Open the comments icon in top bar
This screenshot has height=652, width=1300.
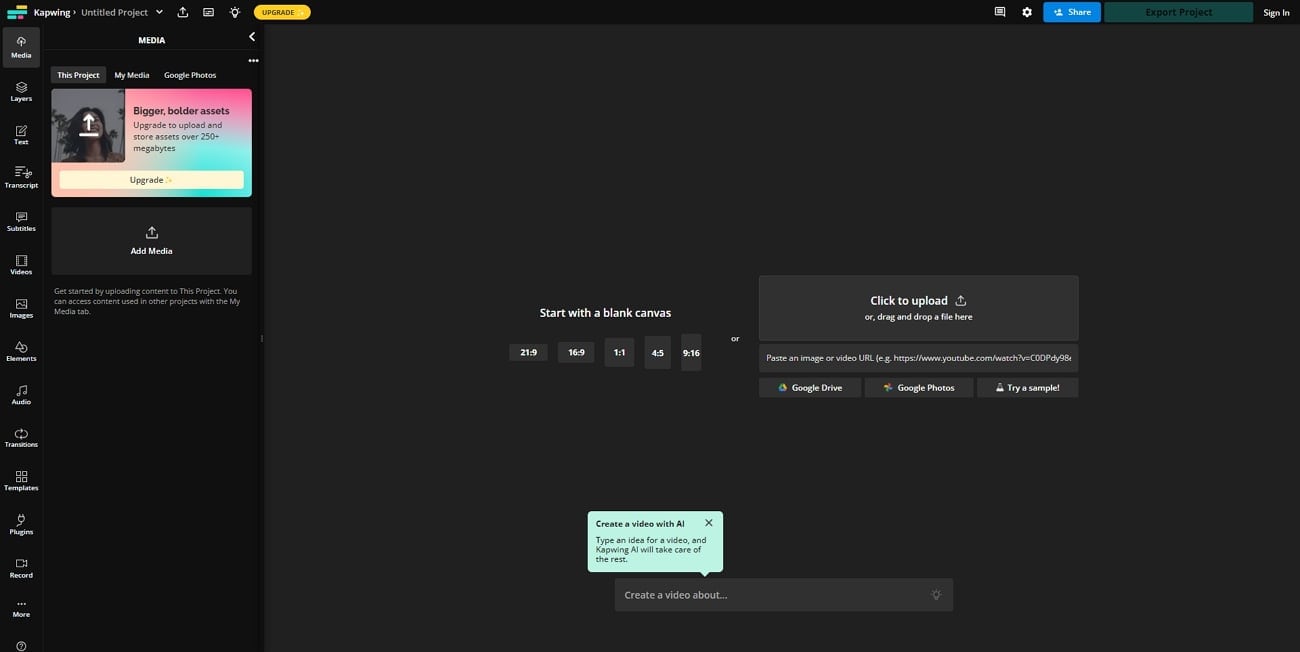coord(1000,12)
